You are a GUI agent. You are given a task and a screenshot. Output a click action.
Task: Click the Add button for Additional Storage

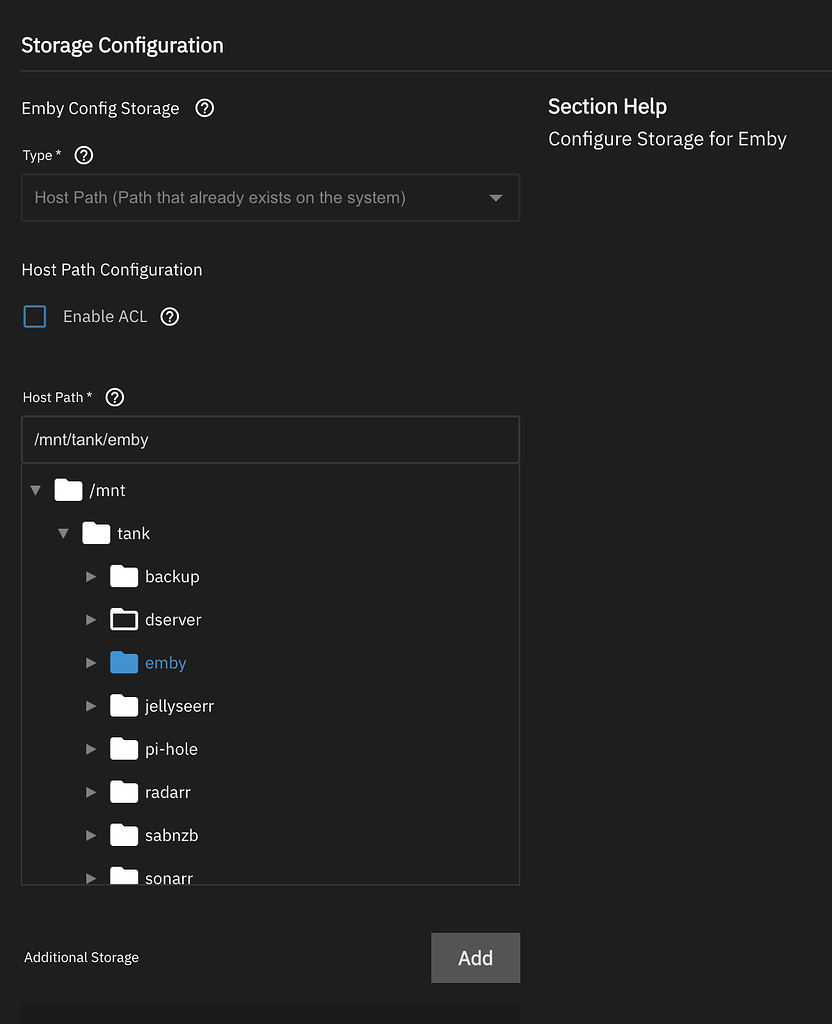(475, 957)
